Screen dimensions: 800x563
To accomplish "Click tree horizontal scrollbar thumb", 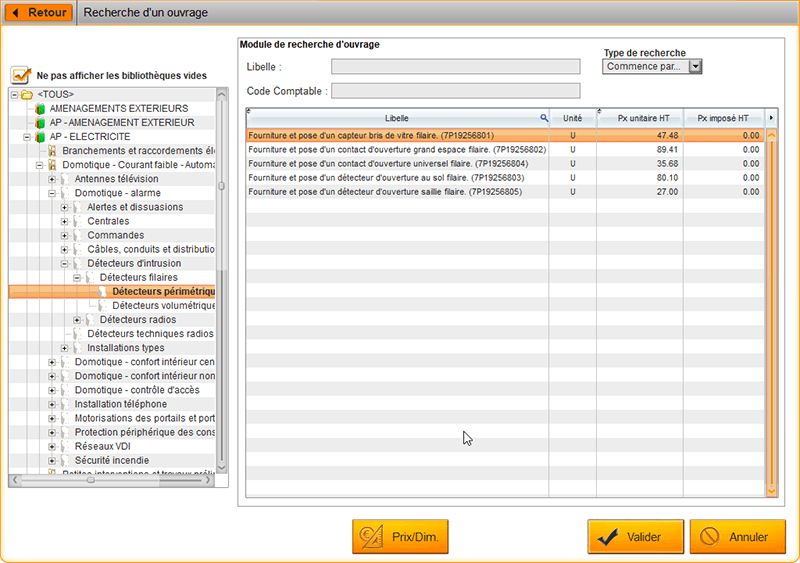I will pos(90,480).
